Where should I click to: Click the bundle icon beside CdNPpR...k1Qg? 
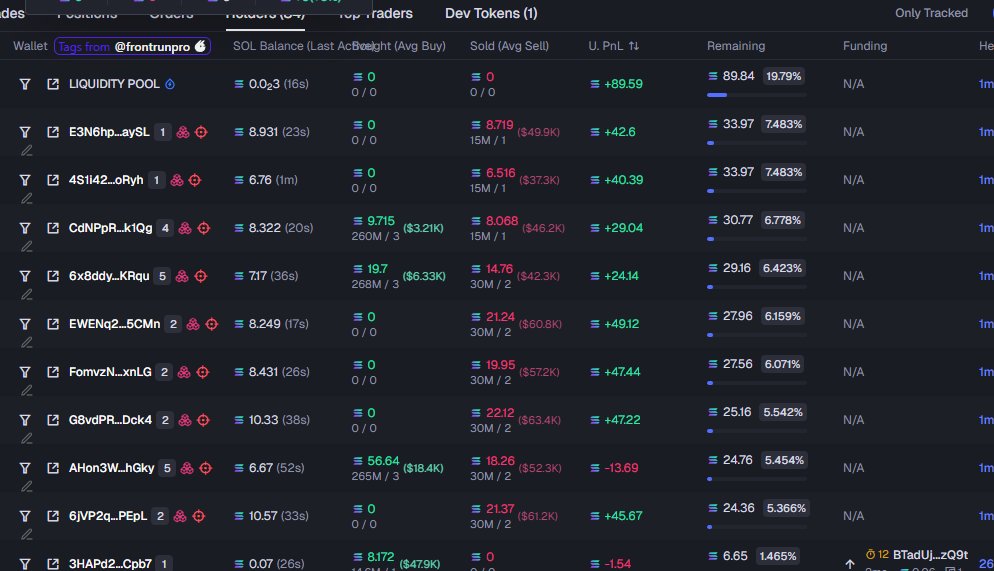tap(184, 228)
